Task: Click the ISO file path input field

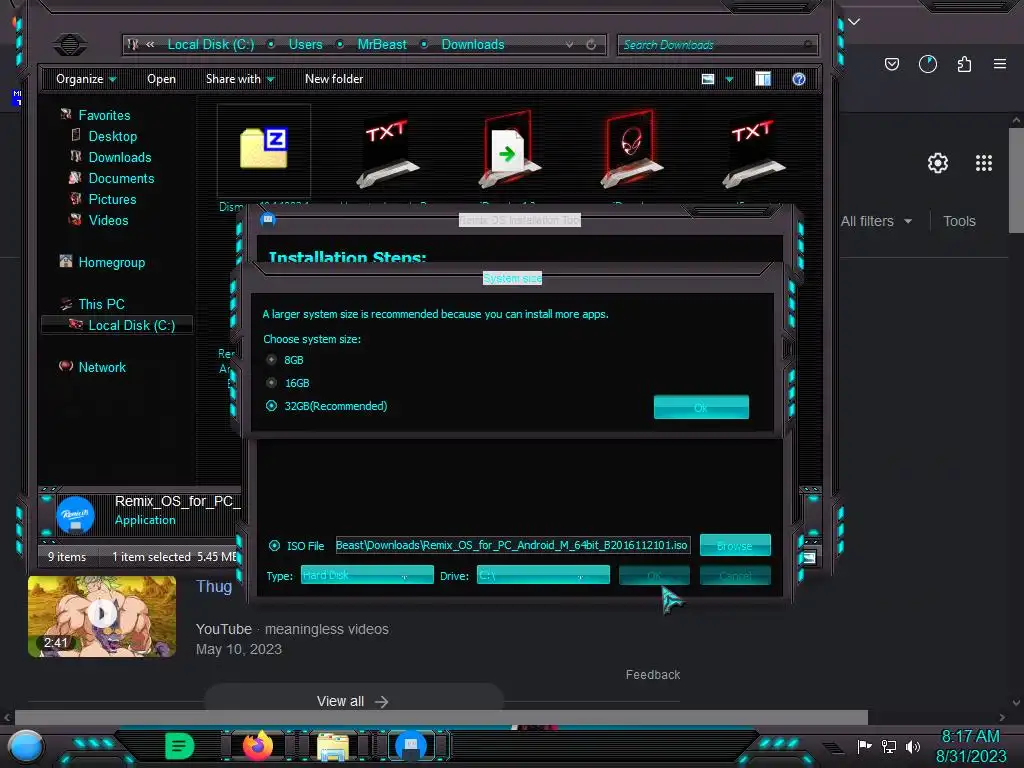Action: click(x=513, y=545)
